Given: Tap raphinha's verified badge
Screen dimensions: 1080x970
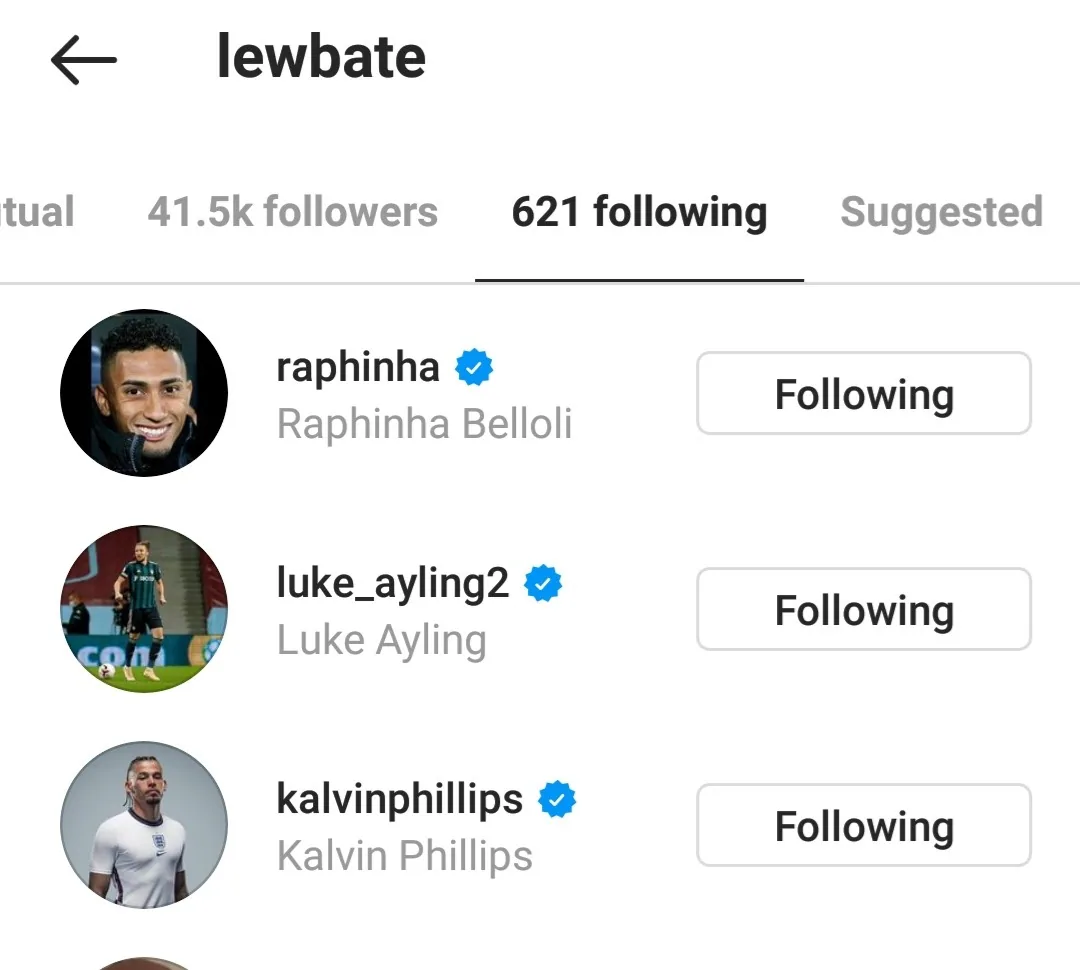Looking at the screenshot, I should (474, 369).
